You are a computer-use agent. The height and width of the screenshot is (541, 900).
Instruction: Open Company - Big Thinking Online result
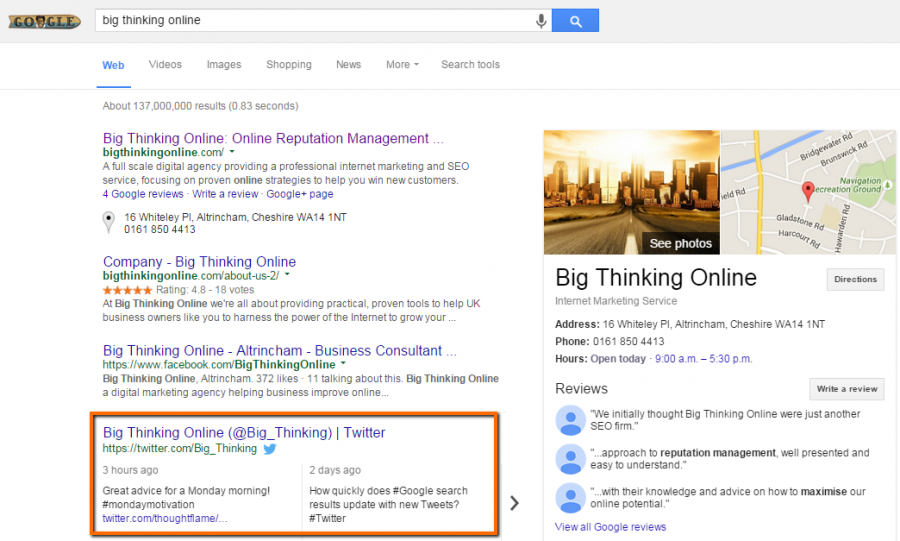click(x=199, y=262)
